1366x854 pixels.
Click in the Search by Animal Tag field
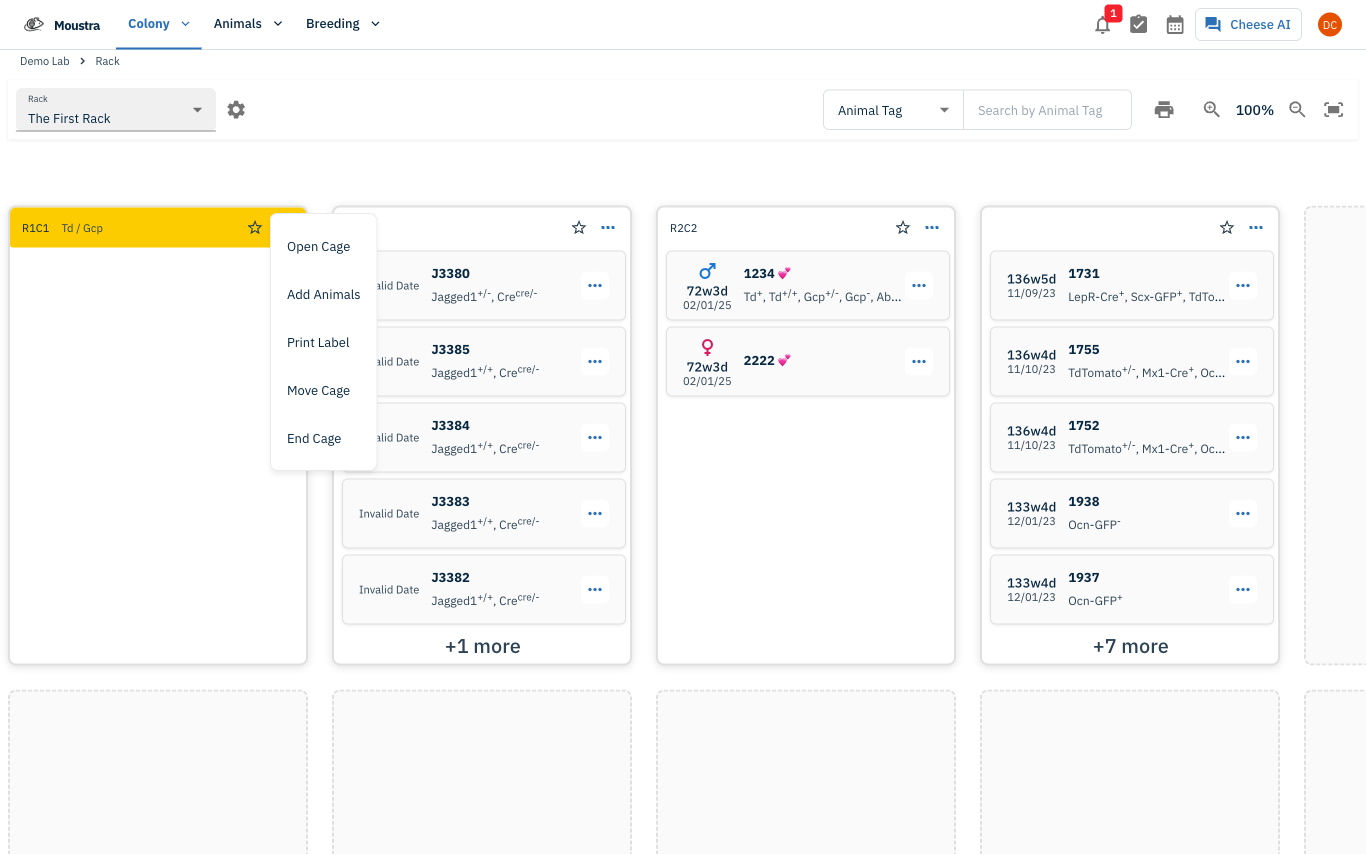coord(1047,110)
